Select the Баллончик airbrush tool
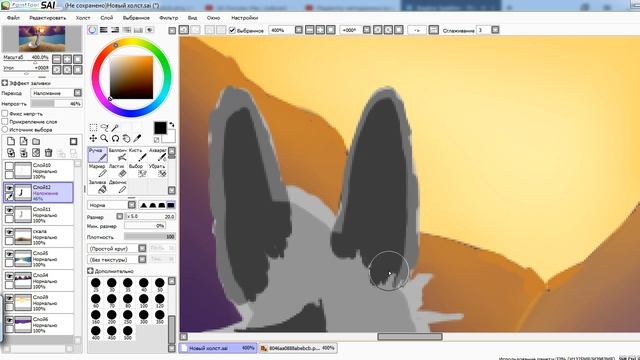Screen dimensions: 640x360 click(x=118, y=155)
